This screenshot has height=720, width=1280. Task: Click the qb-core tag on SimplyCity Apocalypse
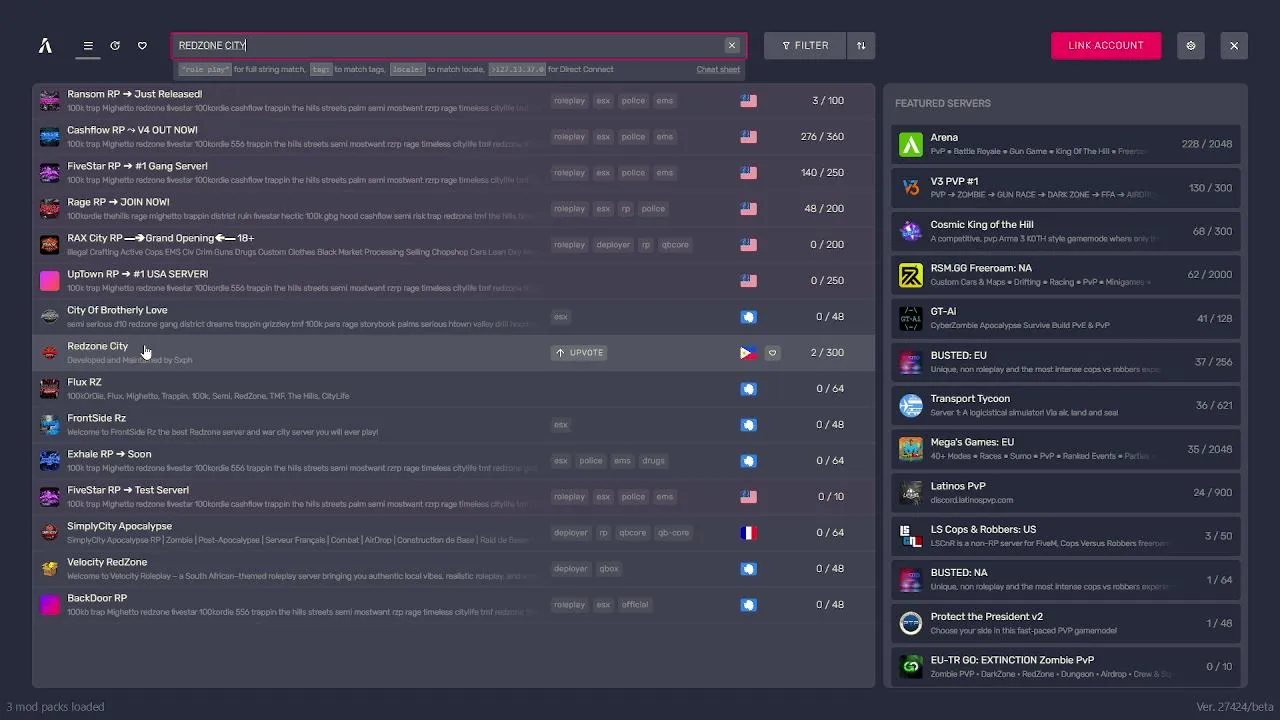click(x=674, y=533)
